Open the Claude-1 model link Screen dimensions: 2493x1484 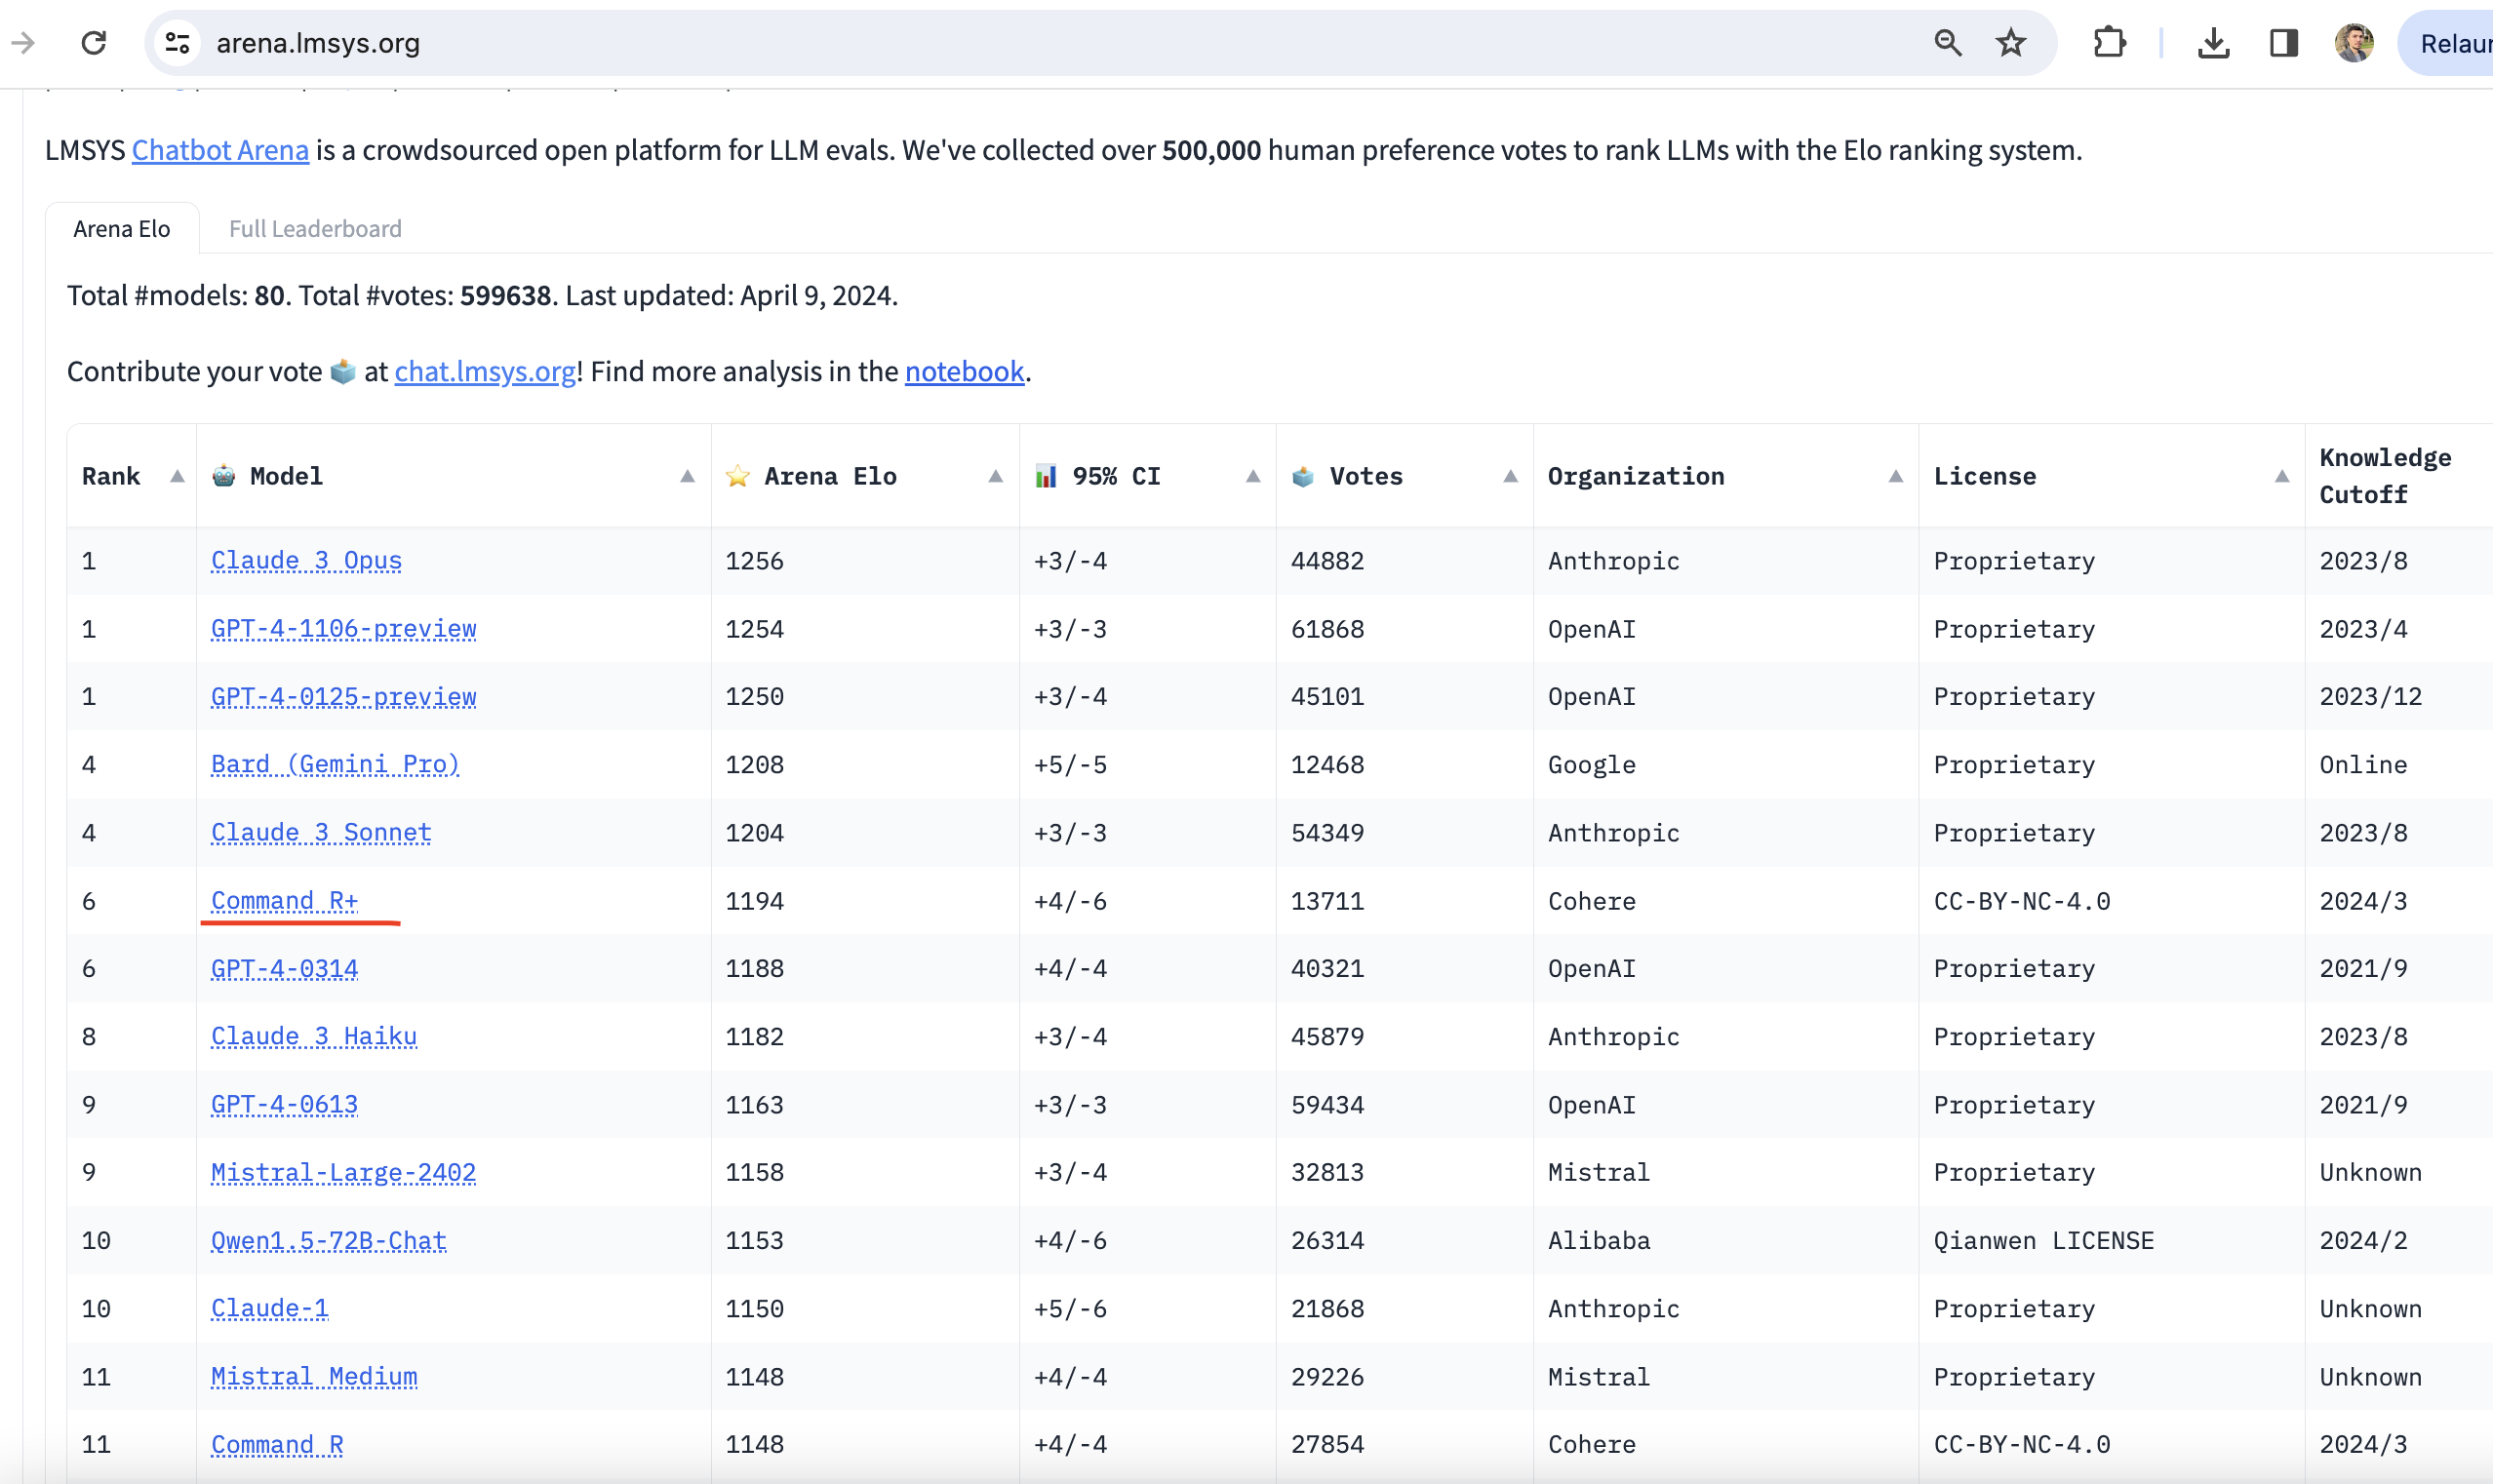(x=269, y=1309)
